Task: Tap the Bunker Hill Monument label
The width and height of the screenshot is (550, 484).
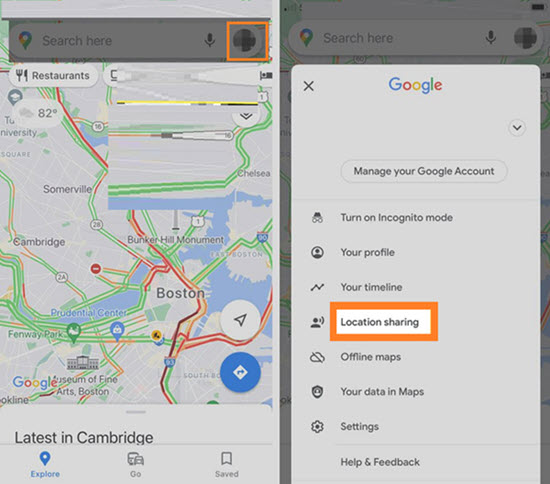Action: pyautogui.click(x=175, y=240)
